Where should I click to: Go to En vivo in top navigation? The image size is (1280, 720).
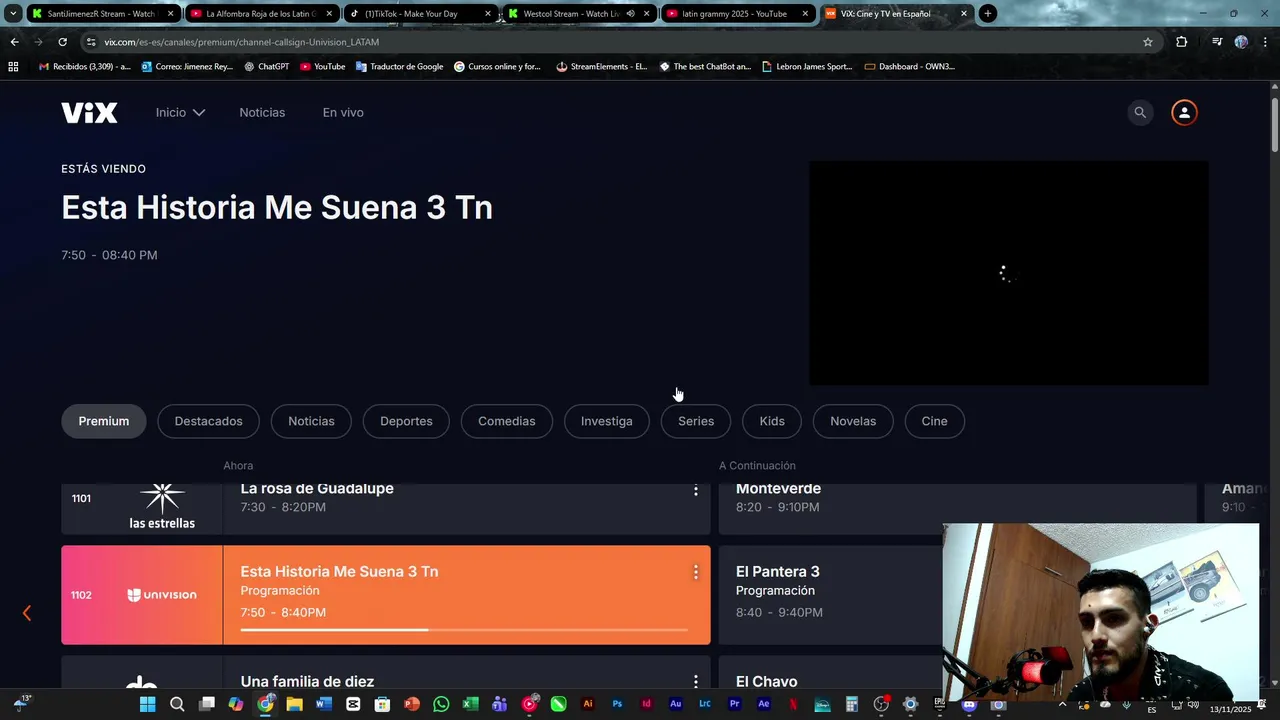coord(343,113)
